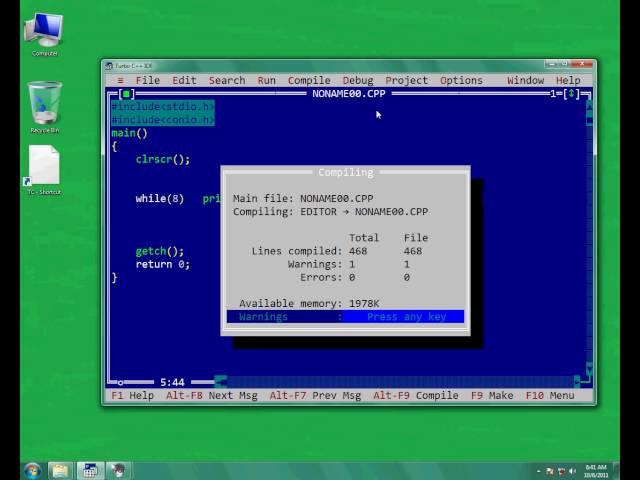640x480 pixels.
Task: Click the vertical scrollbar down arrow
Action: 589,369
